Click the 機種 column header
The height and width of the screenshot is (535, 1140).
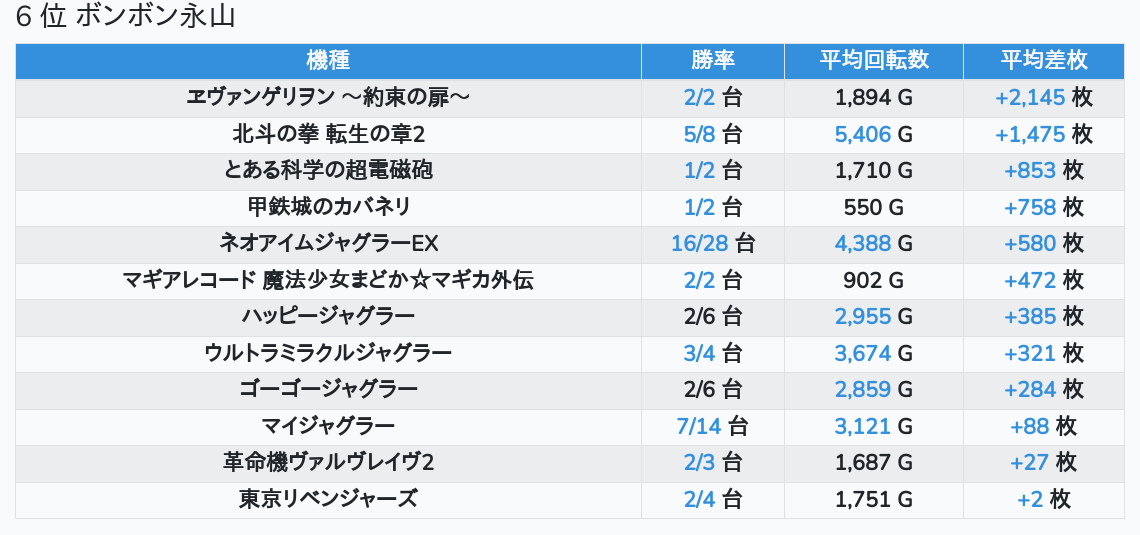click(x=328, y=60)
